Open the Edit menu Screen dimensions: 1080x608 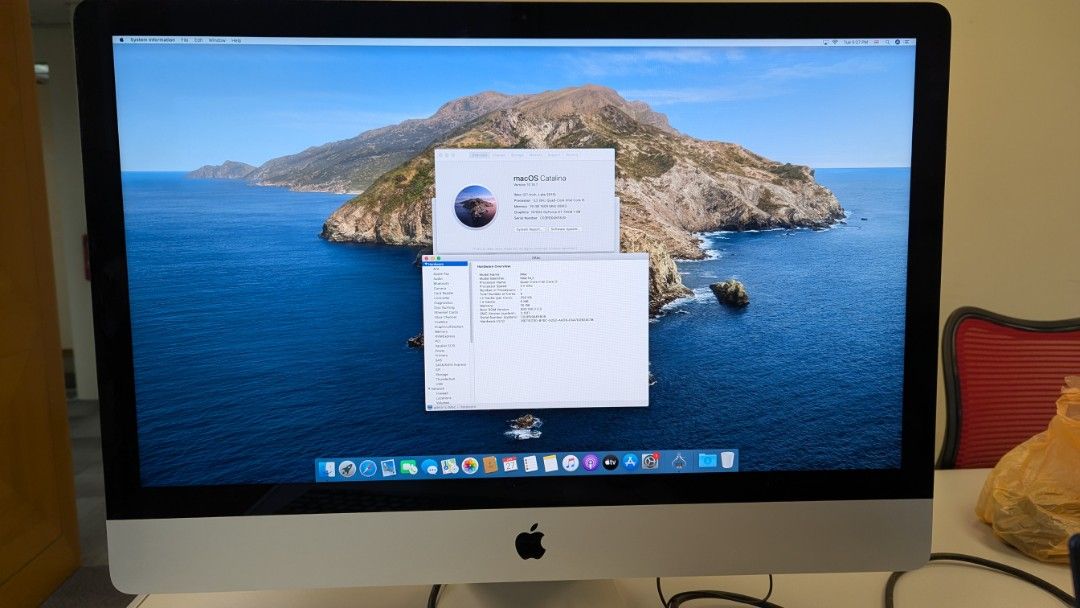[198, 40]
